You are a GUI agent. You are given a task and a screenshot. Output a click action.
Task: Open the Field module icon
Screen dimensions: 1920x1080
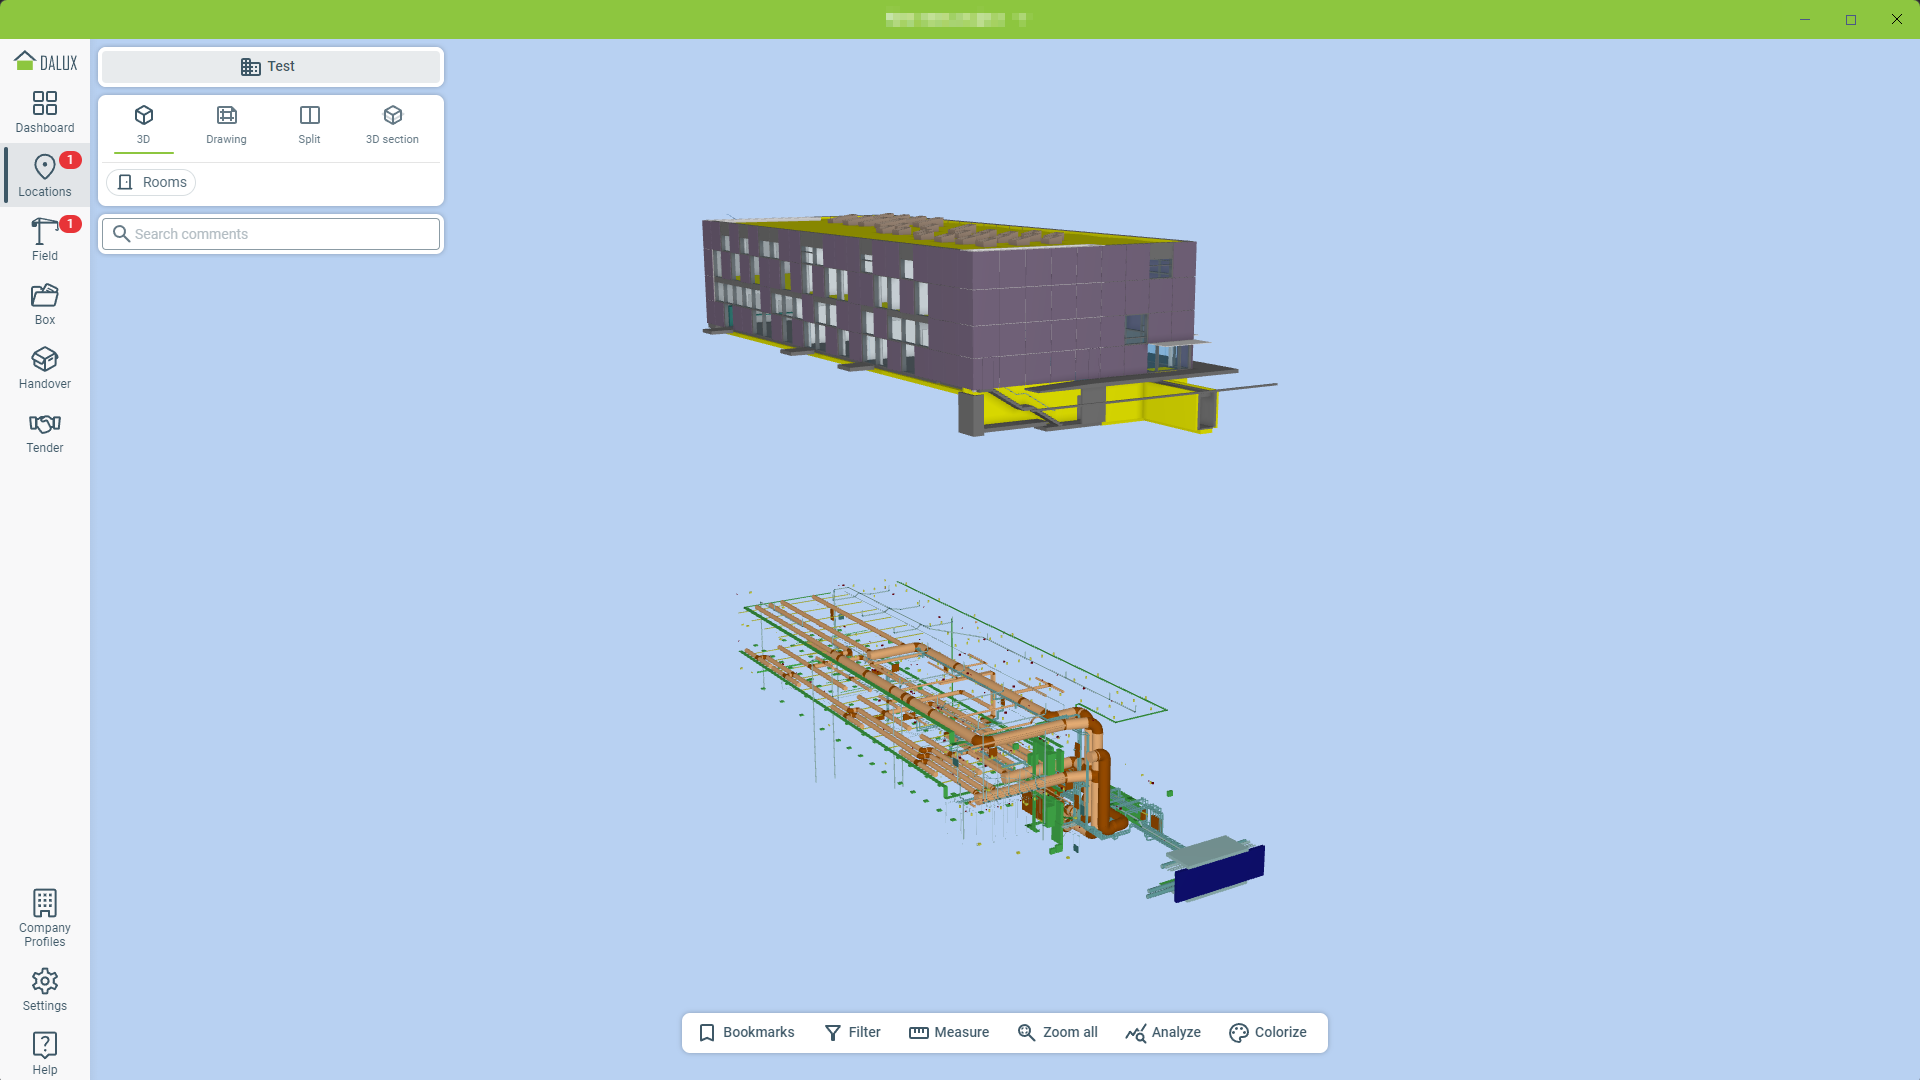pyautogui.click(x=45, y=239)
